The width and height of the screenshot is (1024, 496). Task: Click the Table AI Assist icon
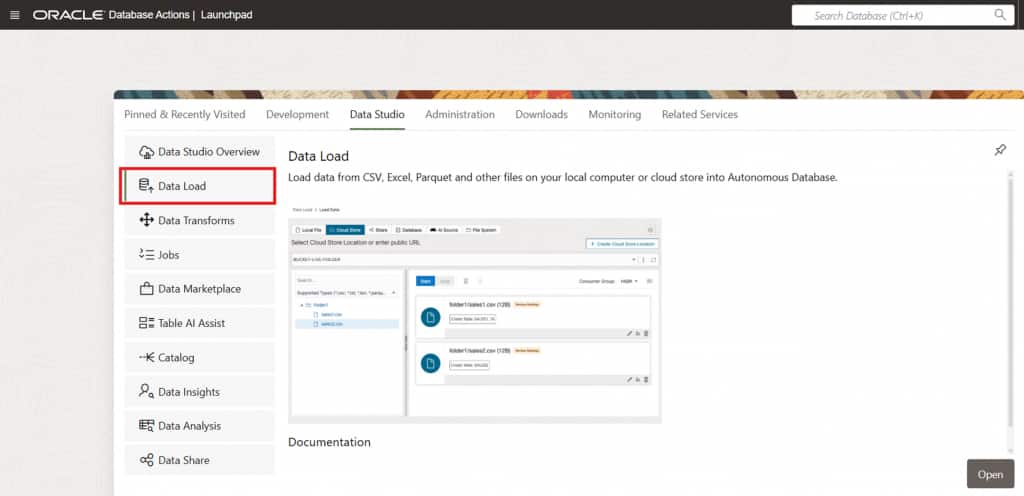click(x=146, y=323)
